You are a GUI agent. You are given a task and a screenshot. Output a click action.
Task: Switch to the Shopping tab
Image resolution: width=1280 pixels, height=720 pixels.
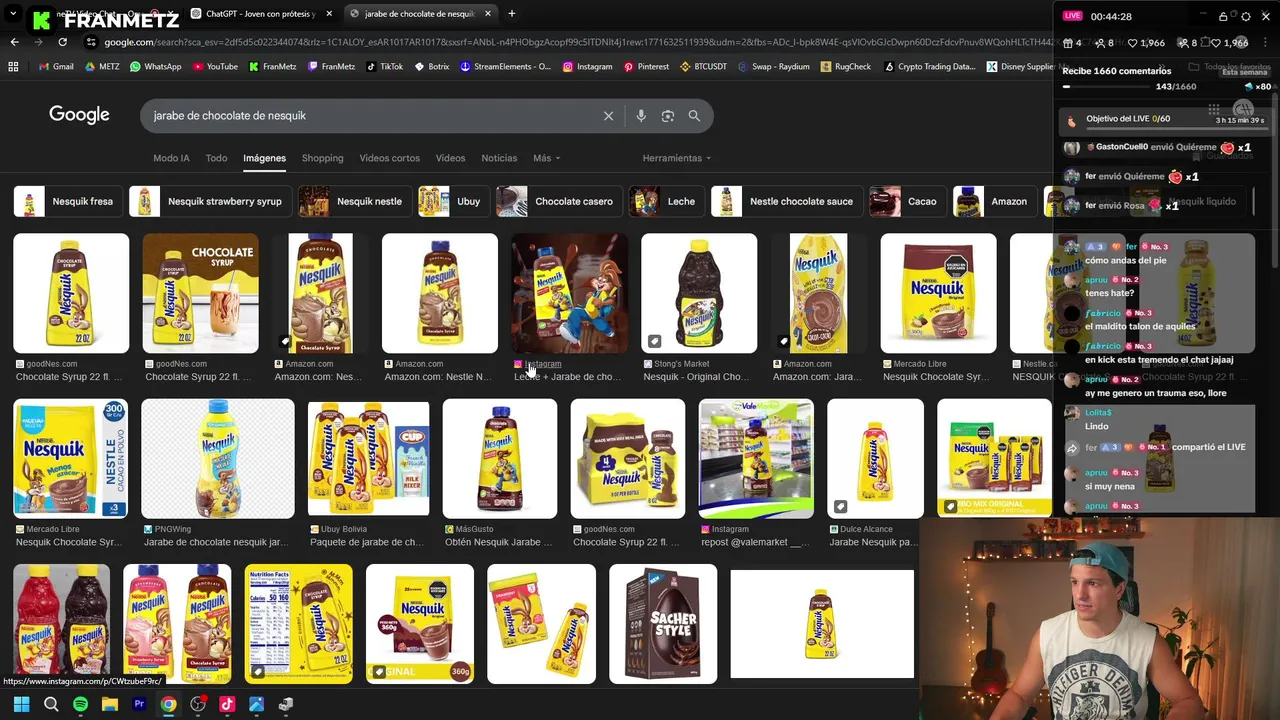pyautogui.click(x=322, y=158)
